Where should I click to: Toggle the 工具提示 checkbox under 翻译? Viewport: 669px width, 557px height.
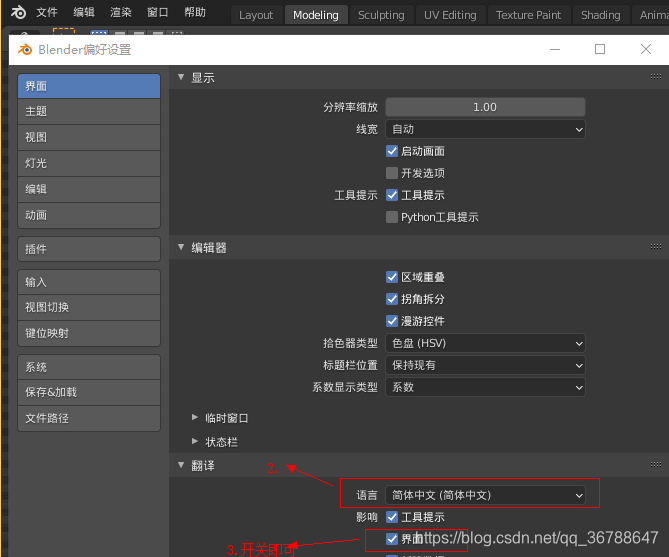[392, 517]
